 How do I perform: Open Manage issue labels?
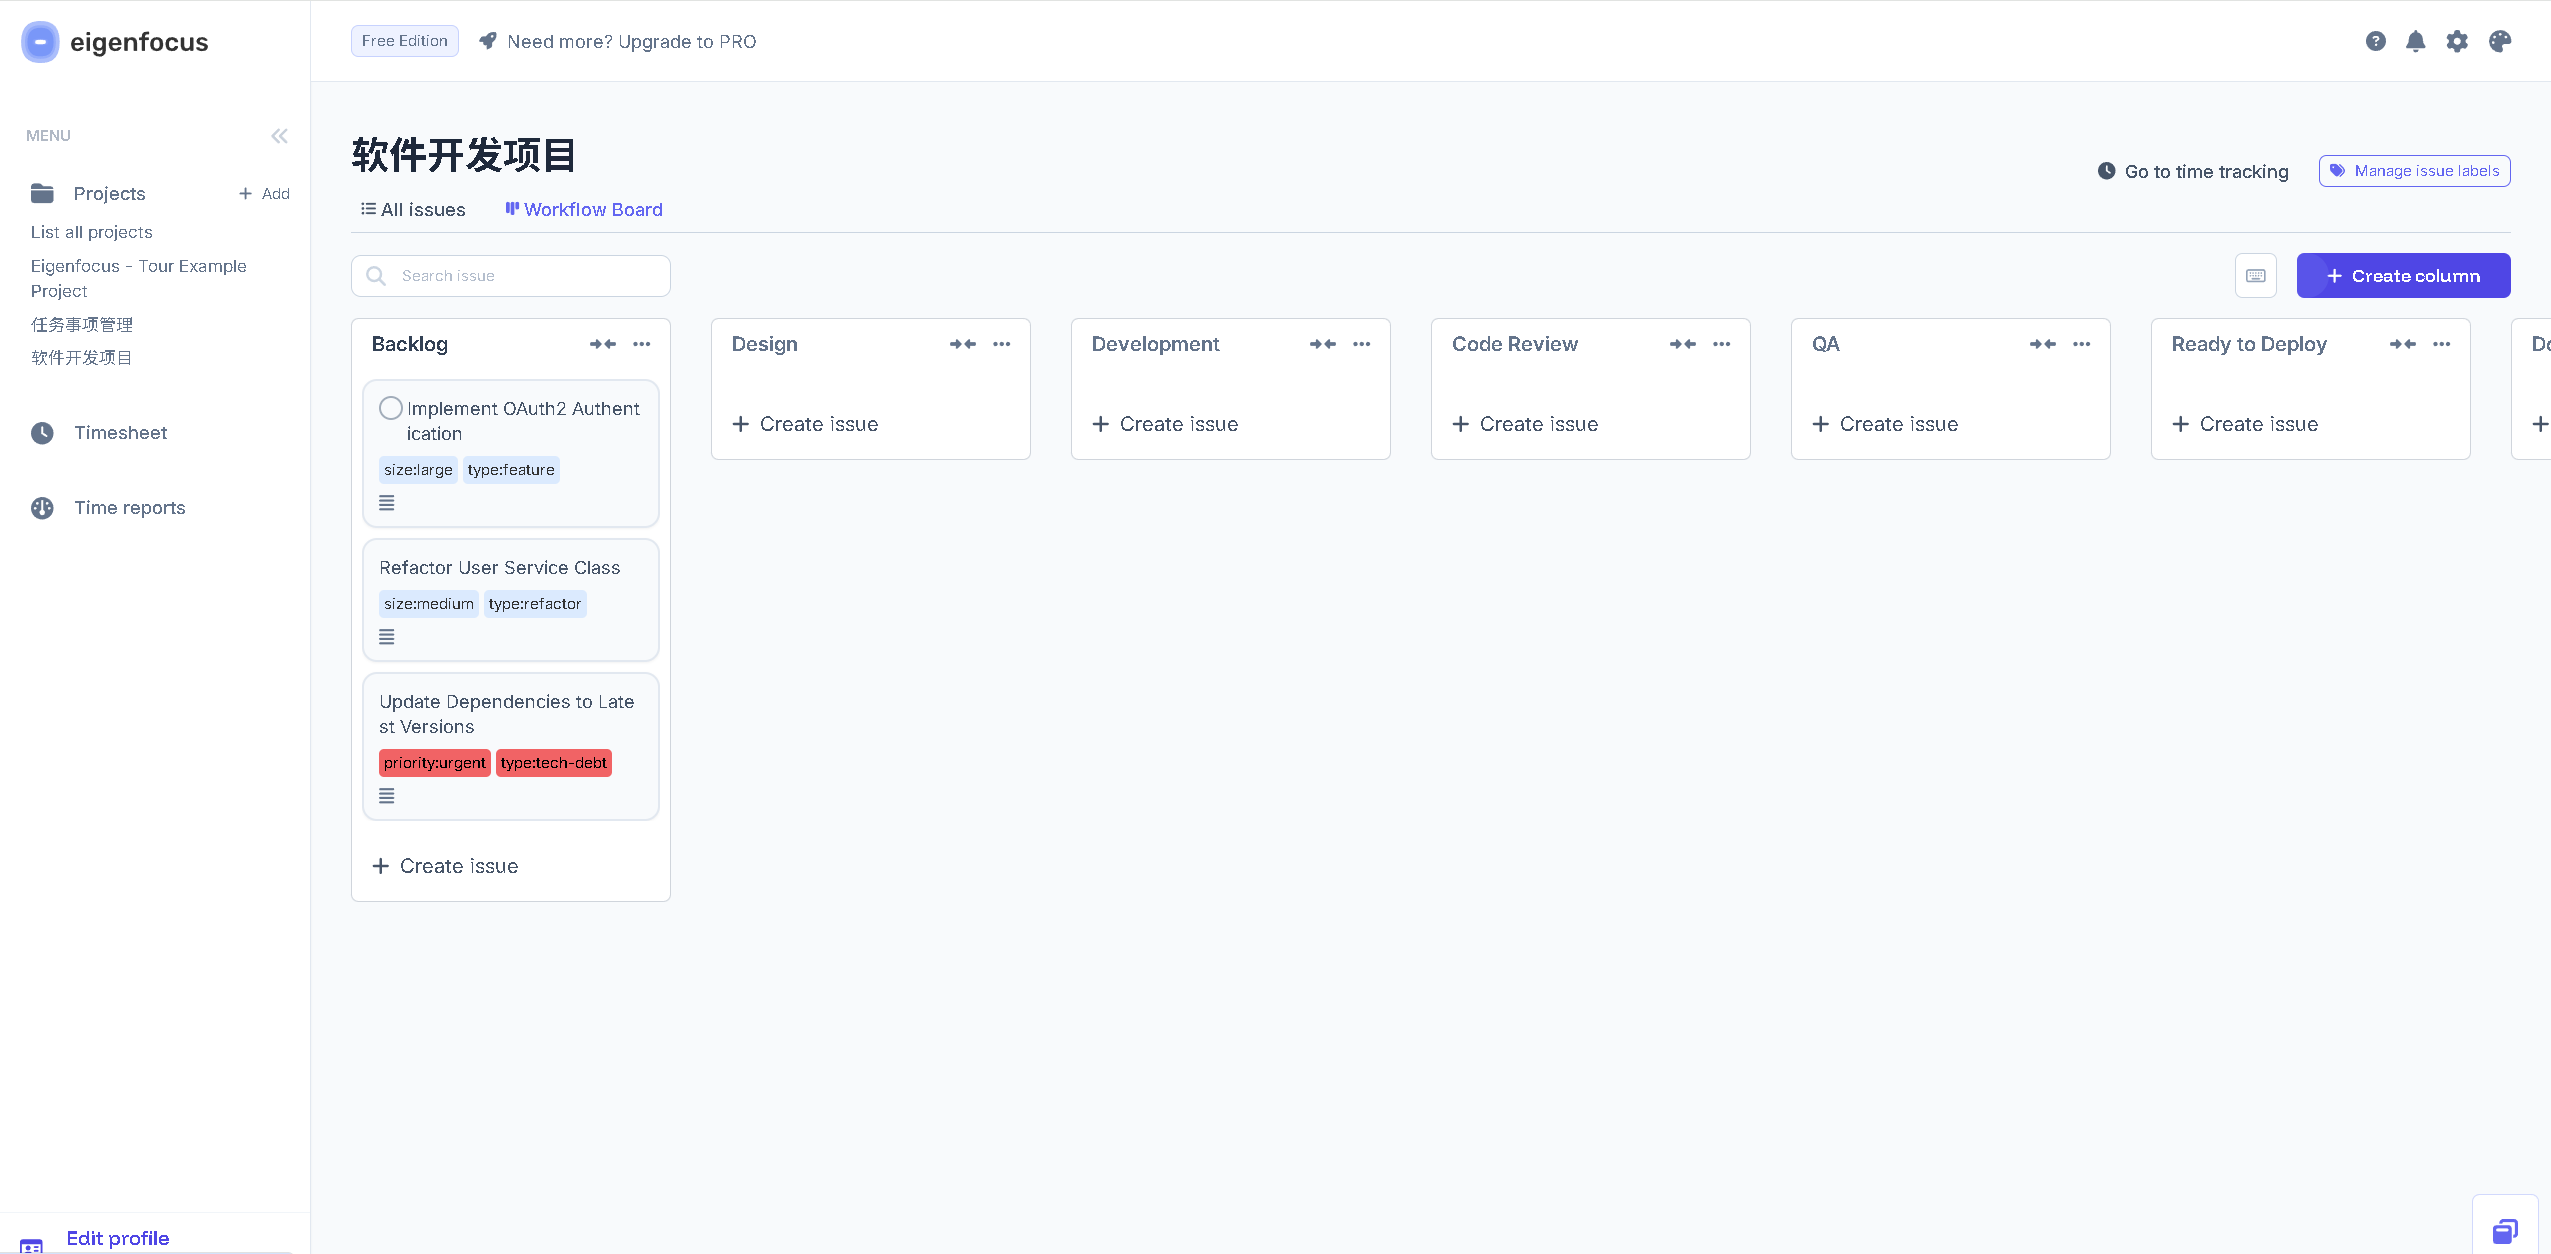(x=2414, y=171)
